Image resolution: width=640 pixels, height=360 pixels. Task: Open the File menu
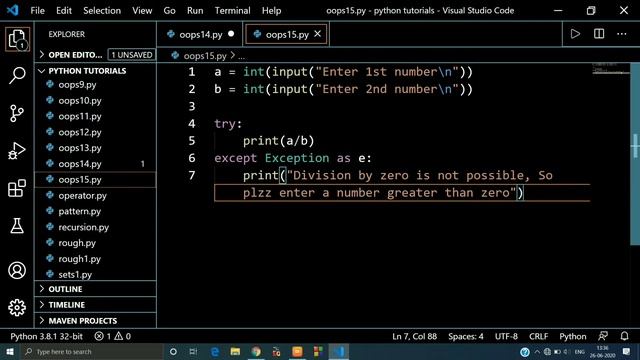coord(37,10)
